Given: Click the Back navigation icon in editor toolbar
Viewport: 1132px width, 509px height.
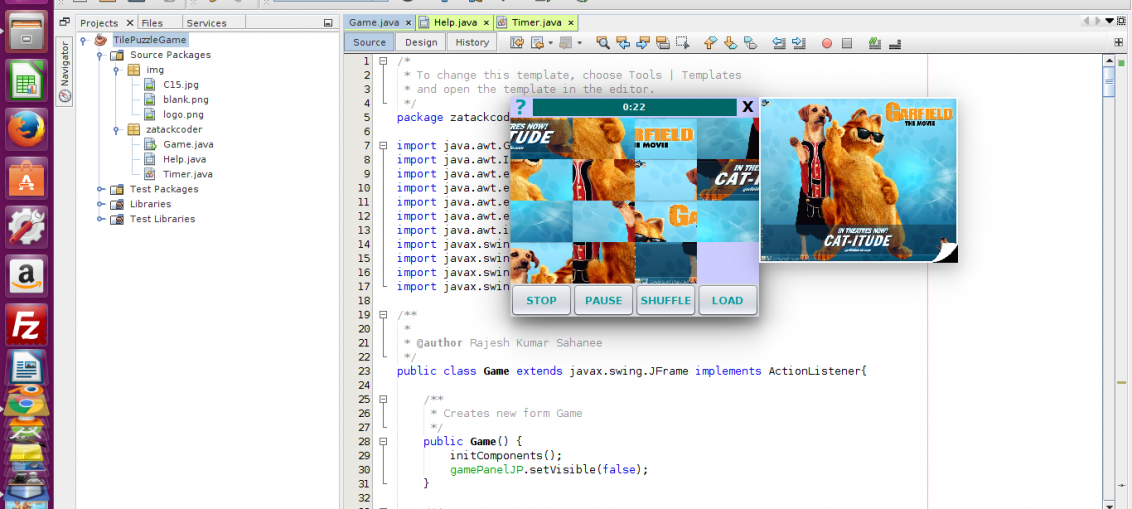Looking at the screenshot, I should (x=536, y=43).
